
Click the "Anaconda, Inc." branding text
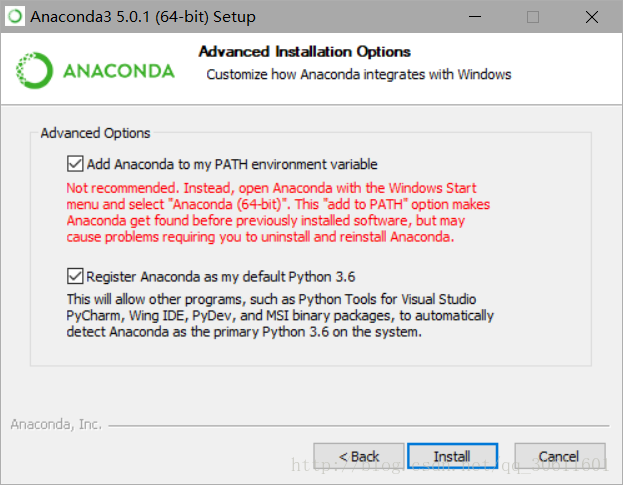coord(56,424)
